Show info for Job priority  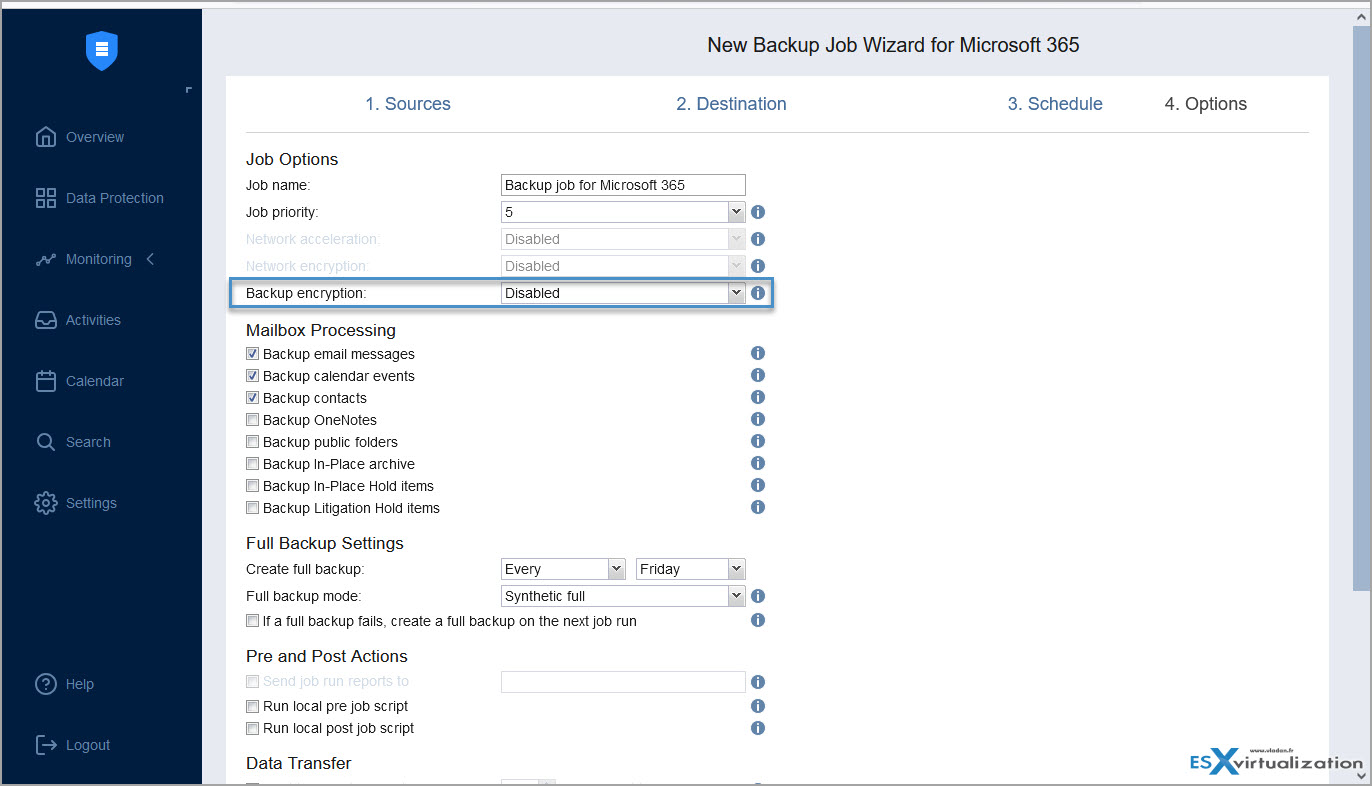758,212
